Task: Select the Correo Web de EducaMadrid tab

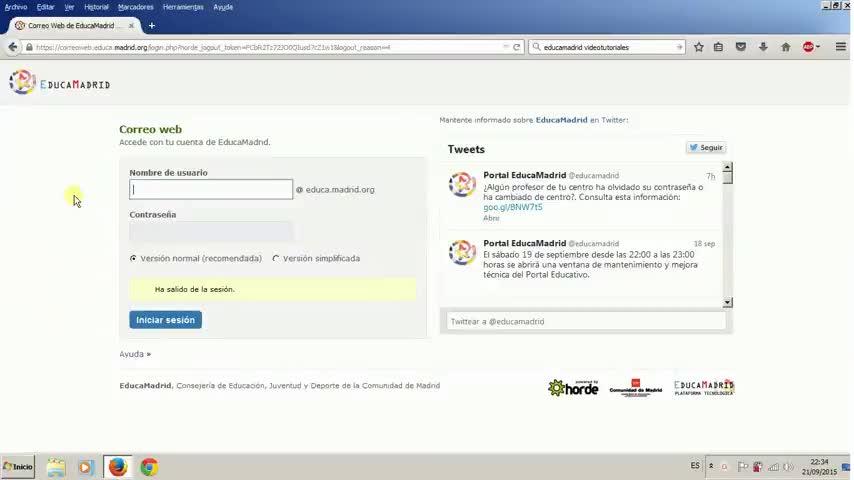Action: click(74, 26)
